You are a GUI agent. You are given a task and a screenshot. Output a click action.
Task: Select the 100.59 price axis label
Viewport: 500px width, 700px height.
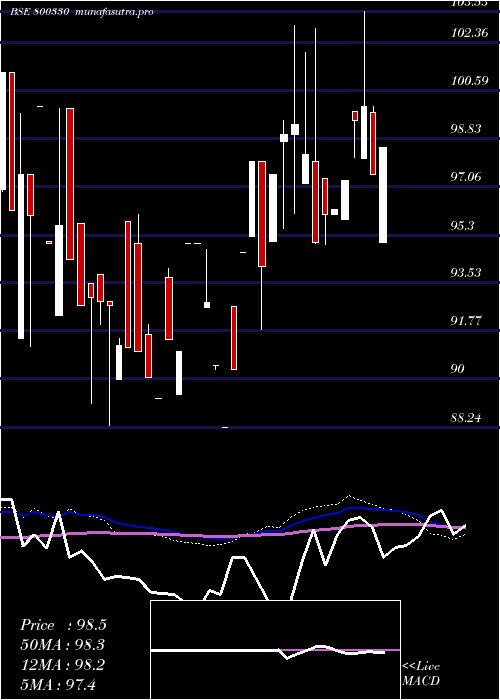point(469,81)
